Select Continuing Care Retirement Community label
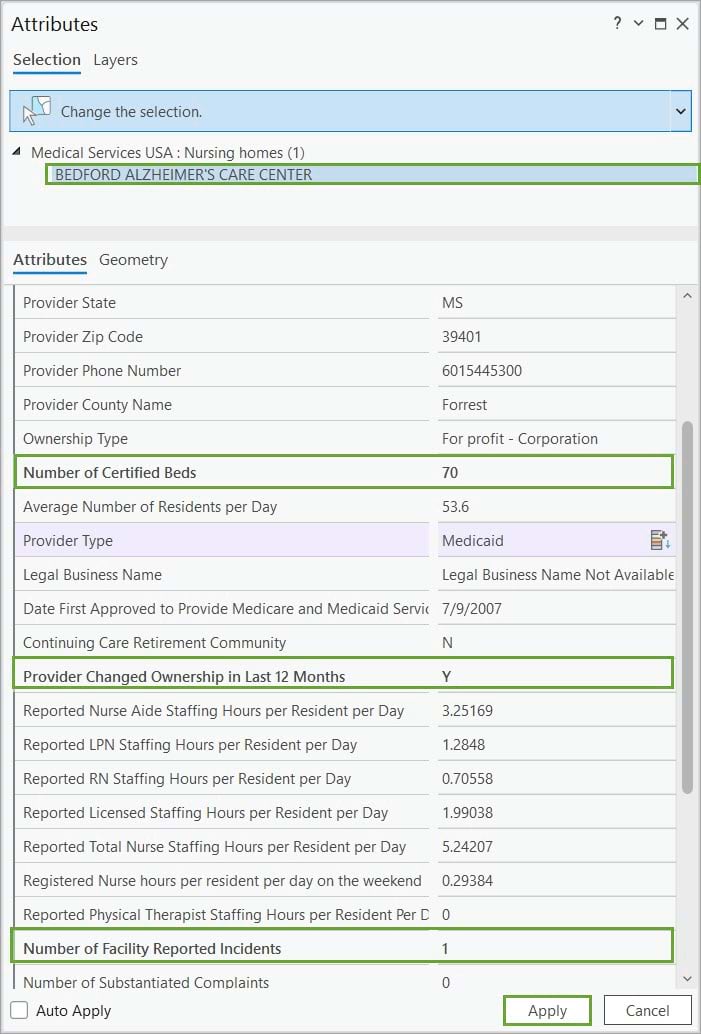Screen dimensions: 701x1034 point(155,642)
